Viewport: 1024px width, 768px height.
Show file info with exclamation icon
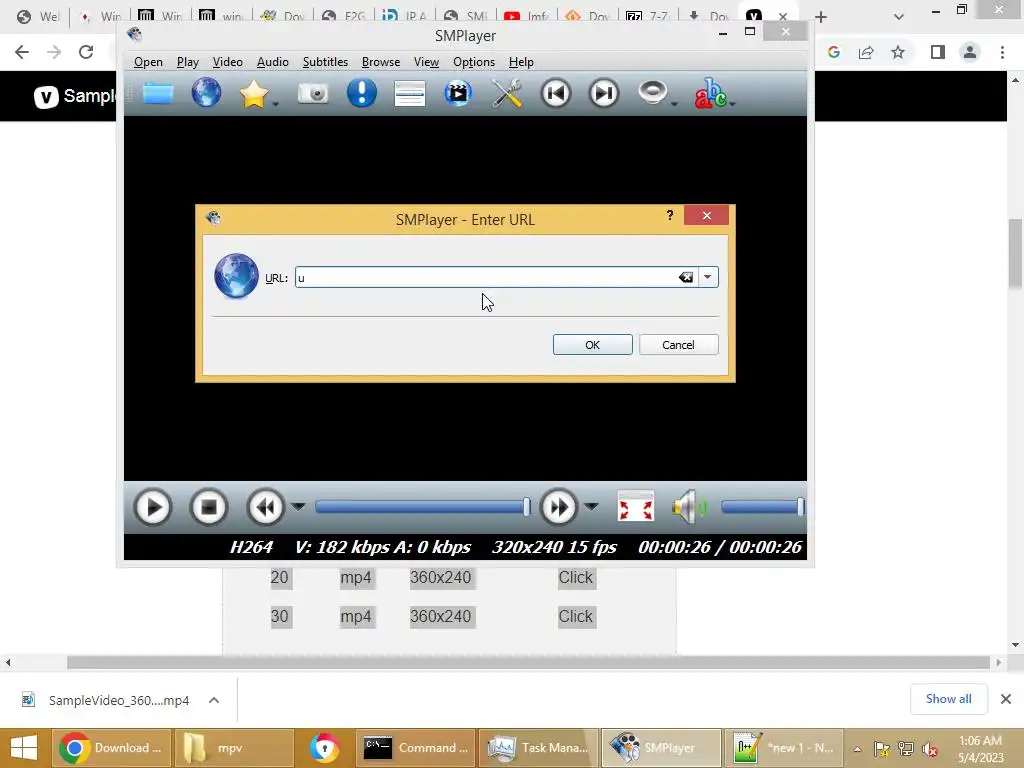click(362, 93)
